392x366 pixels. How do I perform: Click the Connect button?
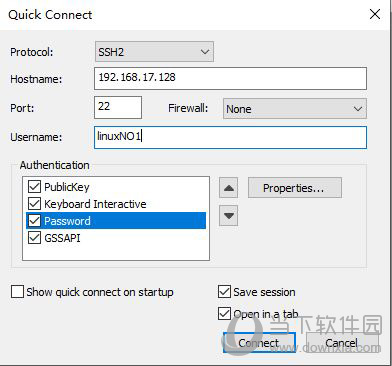pyautogui.click(x=259, y=342)
